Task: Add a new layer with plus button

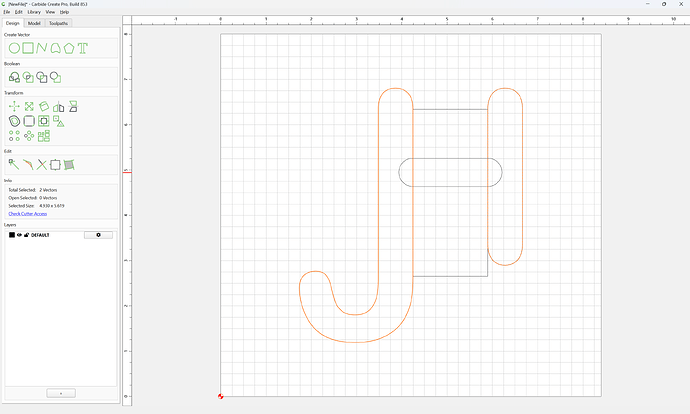Action: [x=61, y=393]
